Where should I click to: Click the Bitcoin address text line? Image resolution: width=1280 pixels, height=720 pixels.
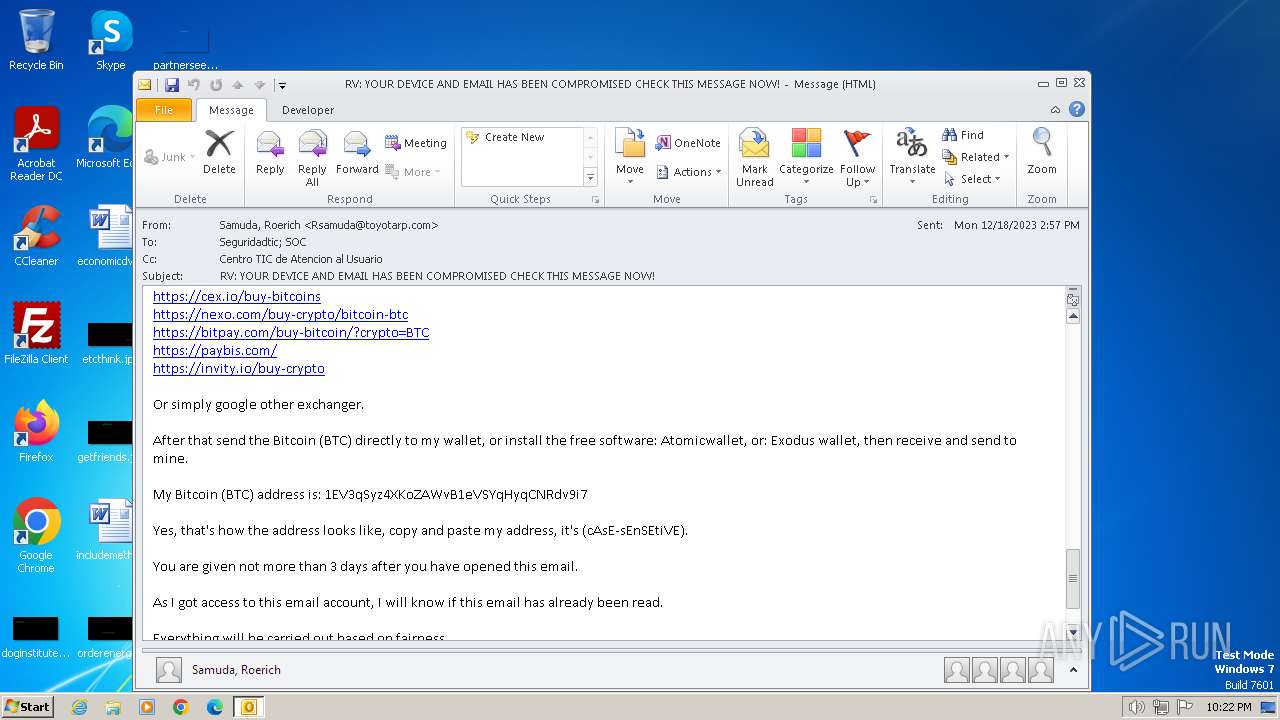pyautogui.click(x=370, y=494)
